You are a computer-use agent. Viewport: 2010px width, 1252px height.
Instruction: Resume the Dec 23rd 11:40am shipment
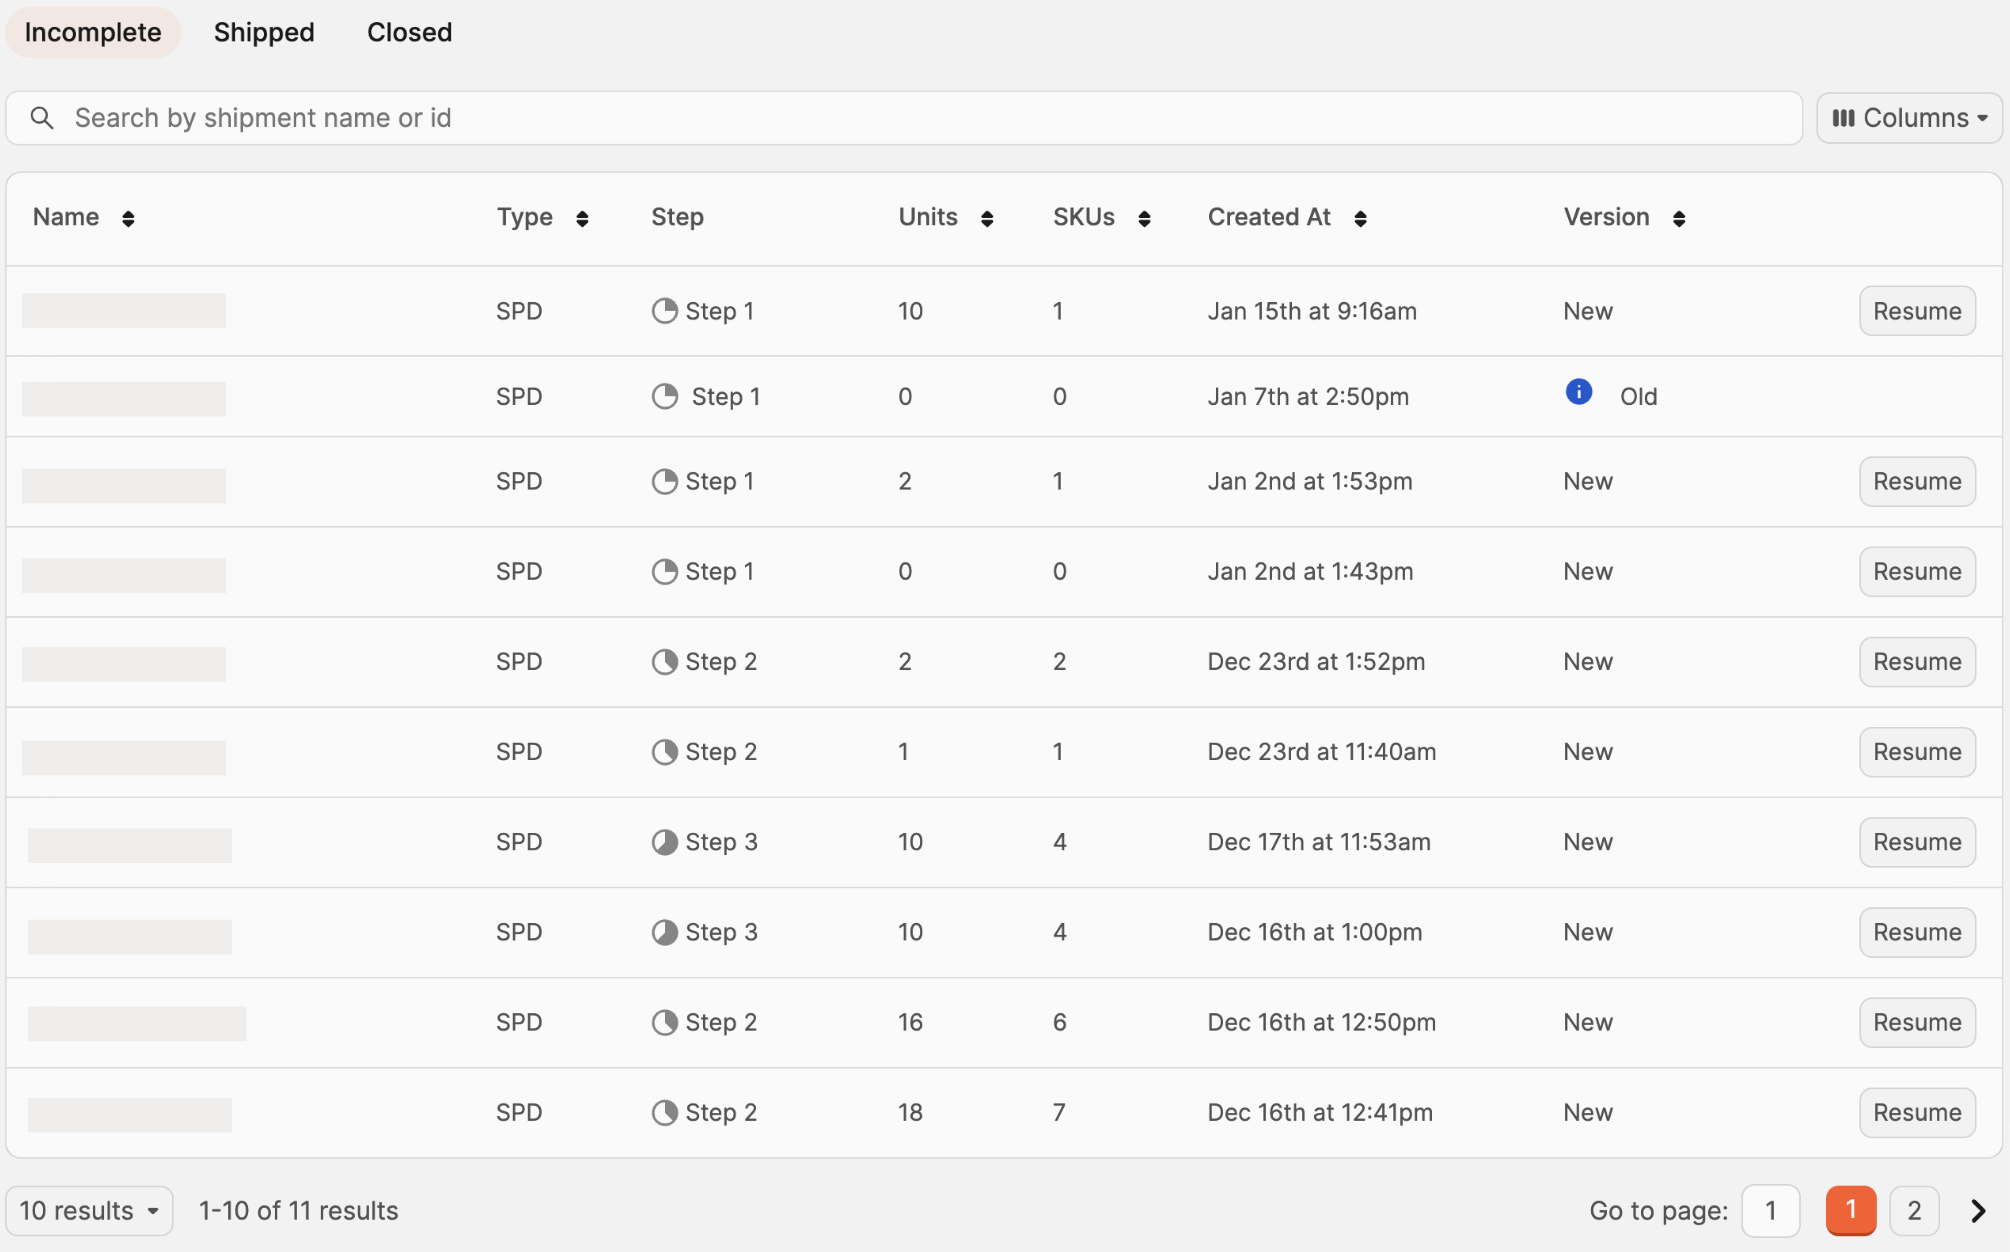pos(1917,751)
